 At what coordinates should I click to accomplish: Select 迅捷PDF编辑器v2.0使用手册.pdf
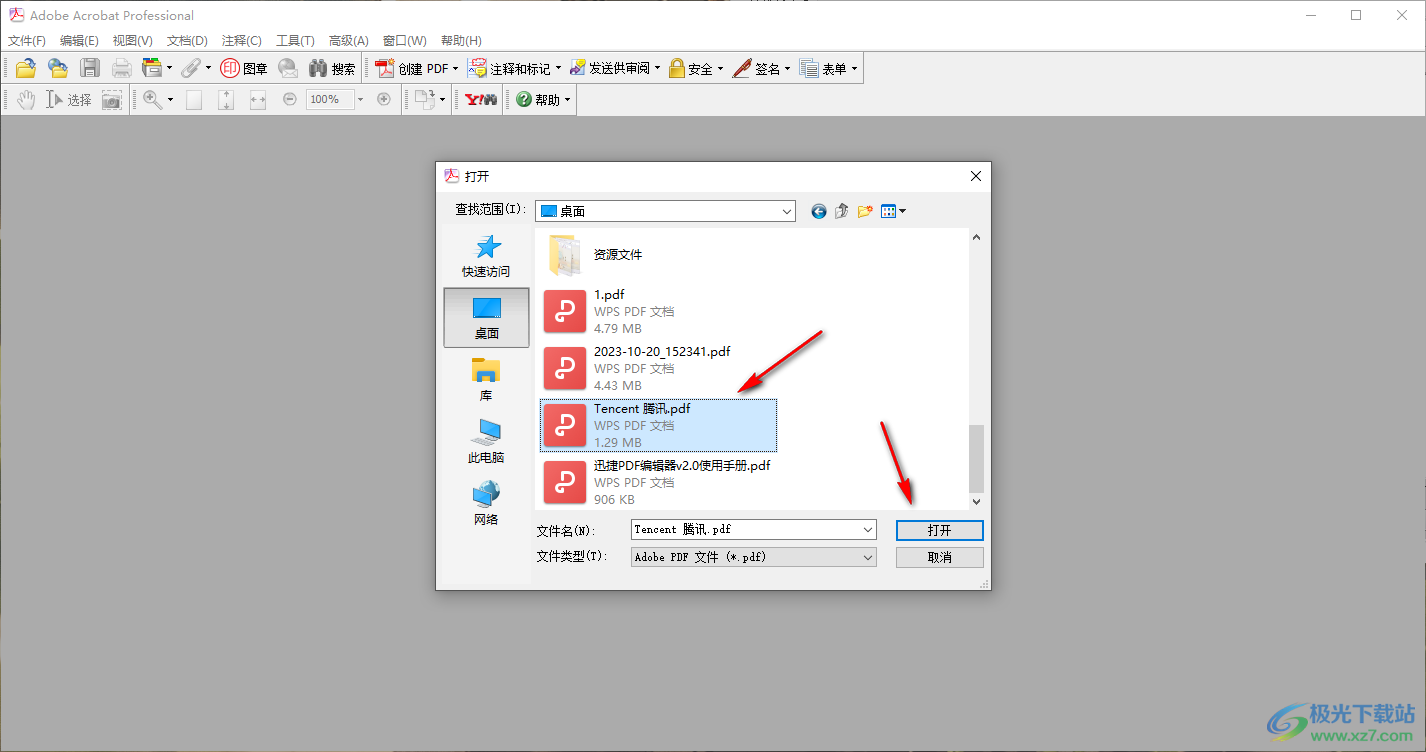click(x=657, y=482)
